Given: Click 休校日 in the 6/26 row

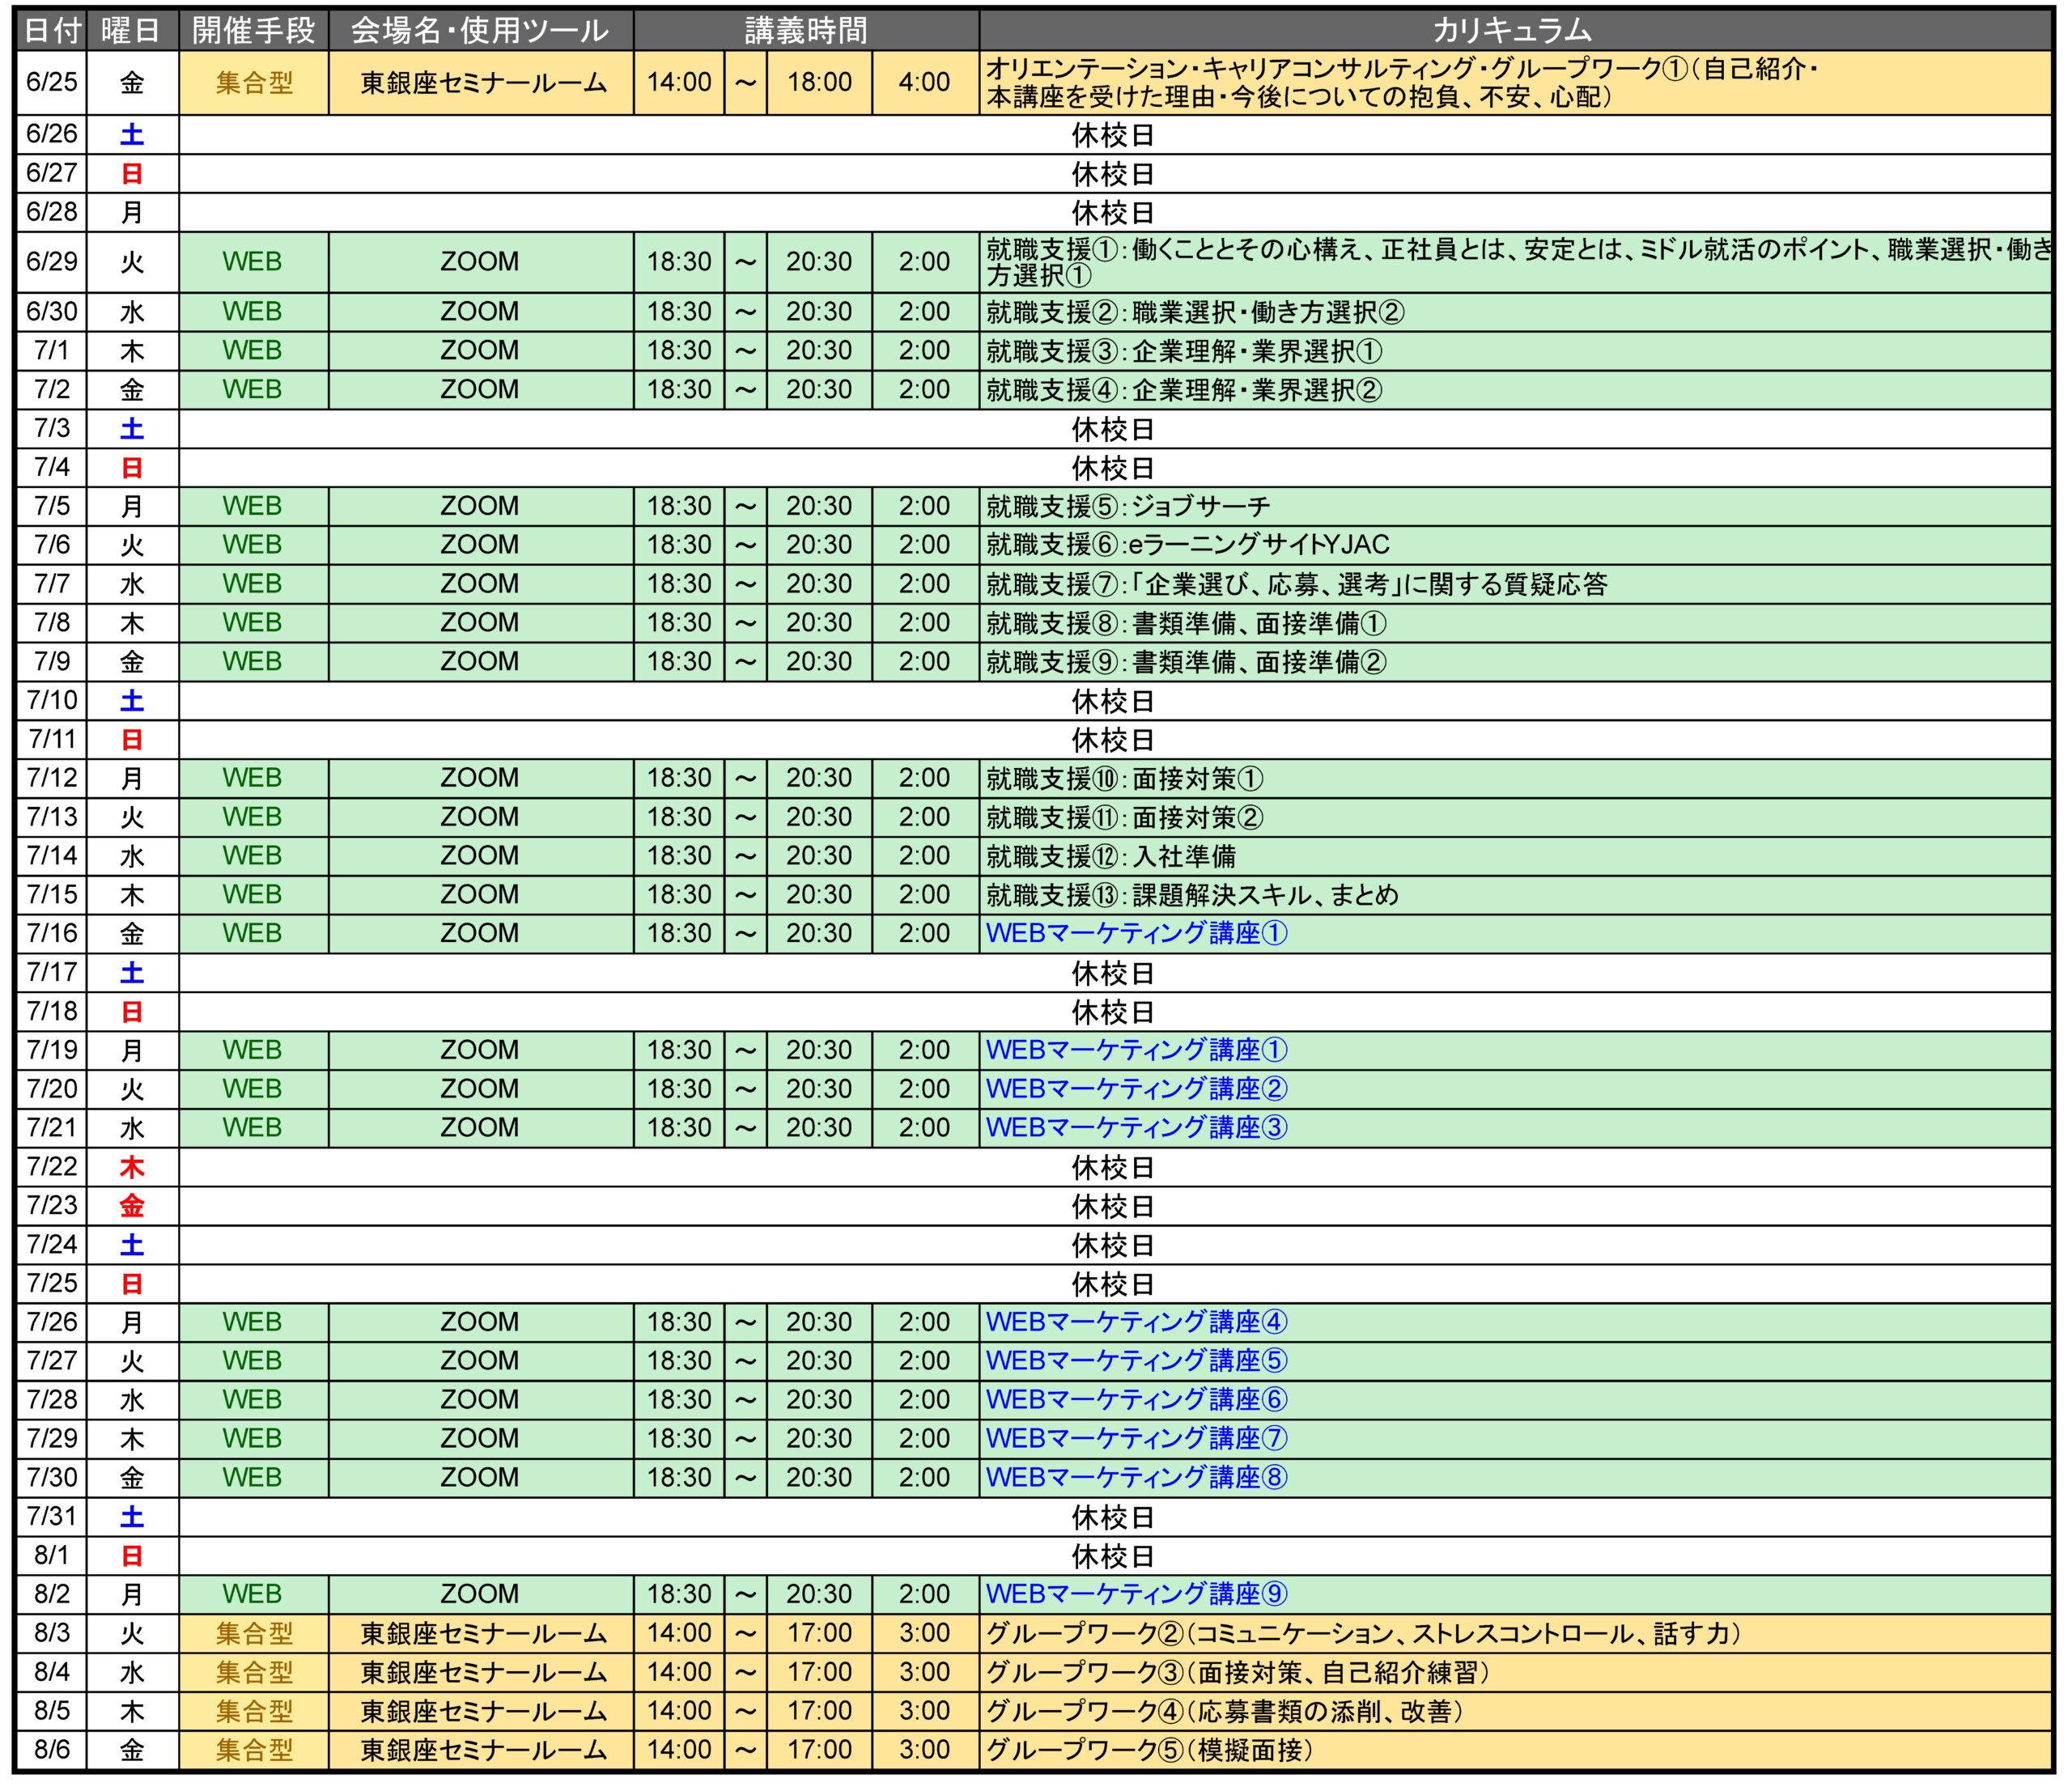Looking at the screenshot, I should click(1113, 134).
